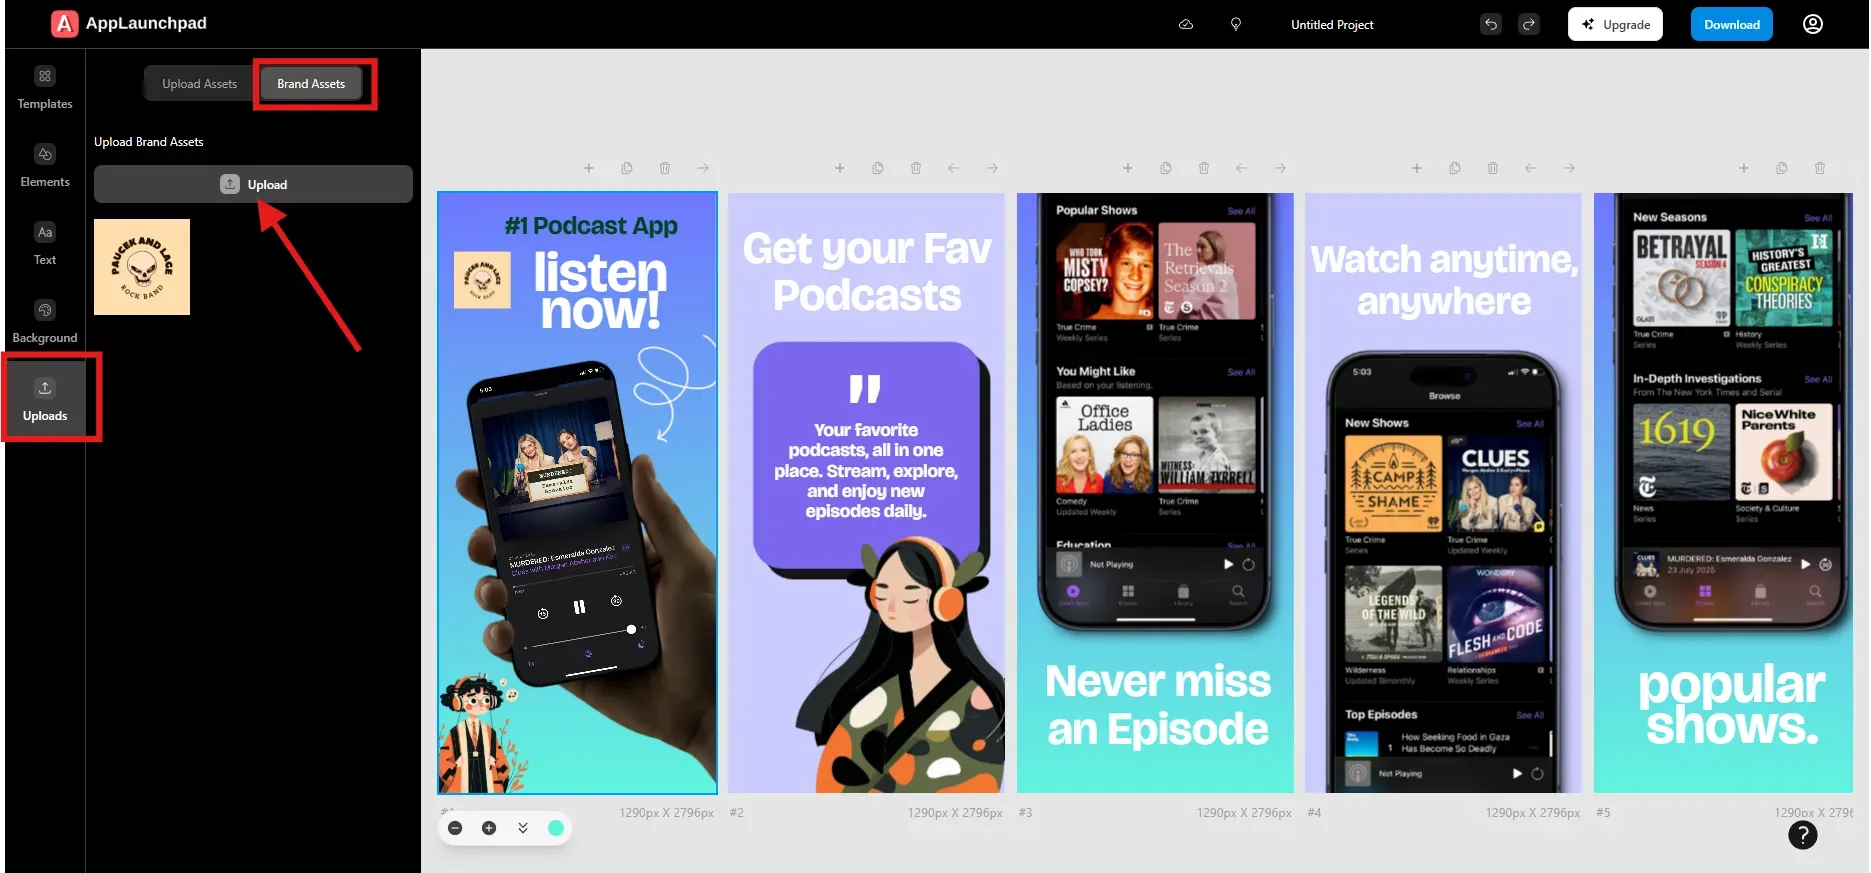1871x873 pixels.
Task: Duplicate screenshot #1
Action: 627,168
